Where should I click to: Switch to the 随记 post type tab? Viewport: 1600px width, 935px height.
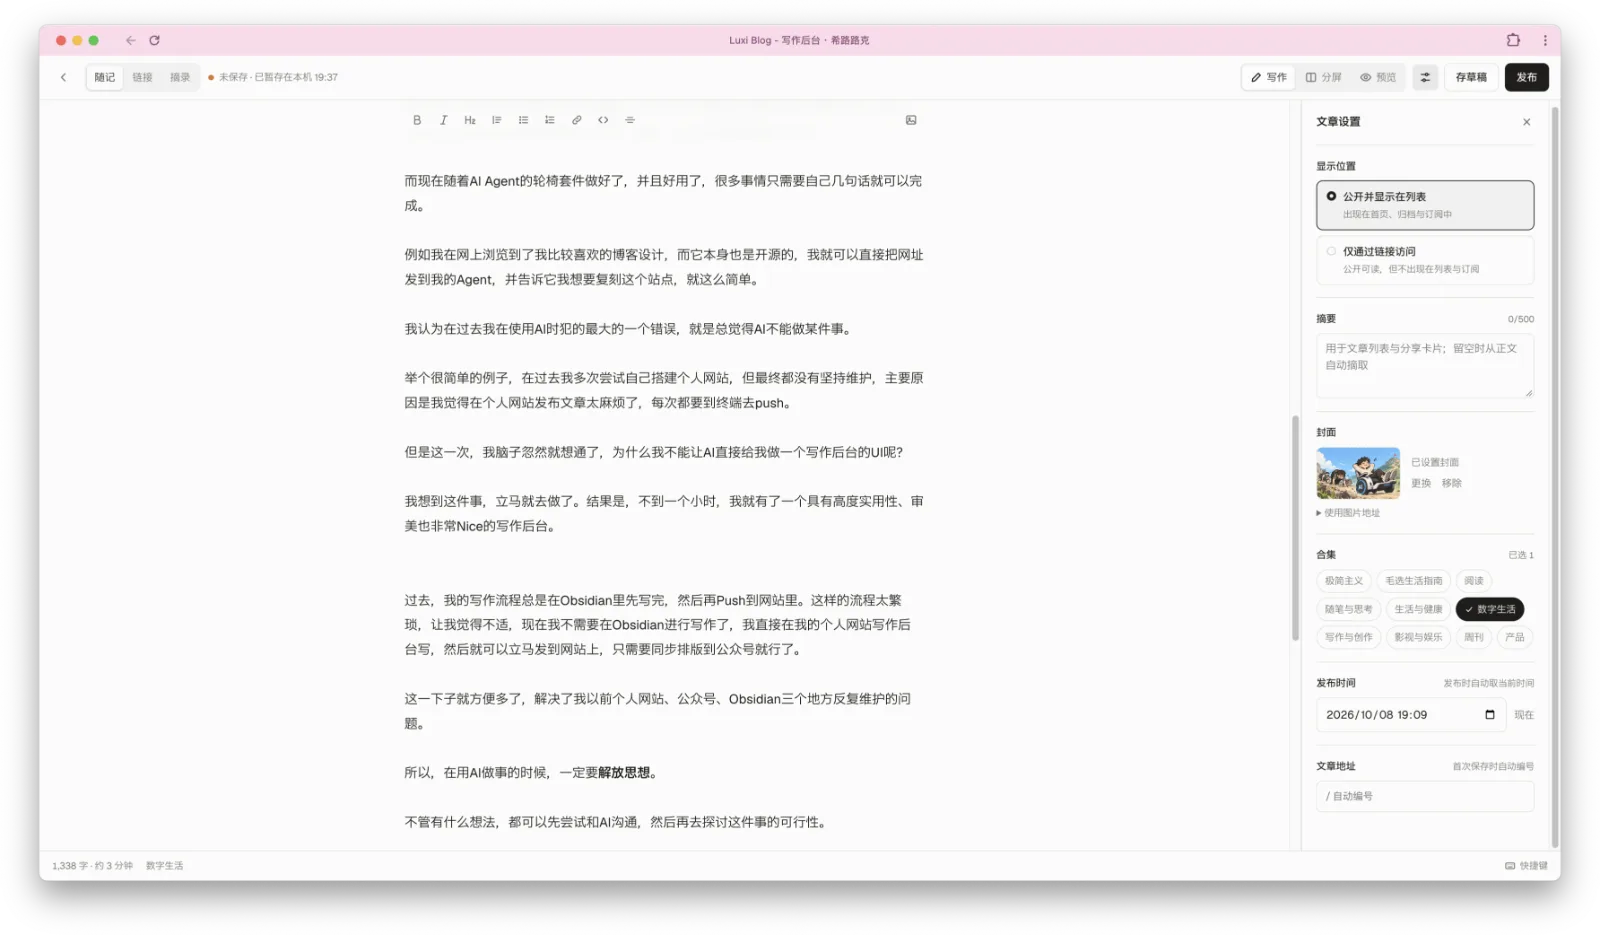coord(105,77)
